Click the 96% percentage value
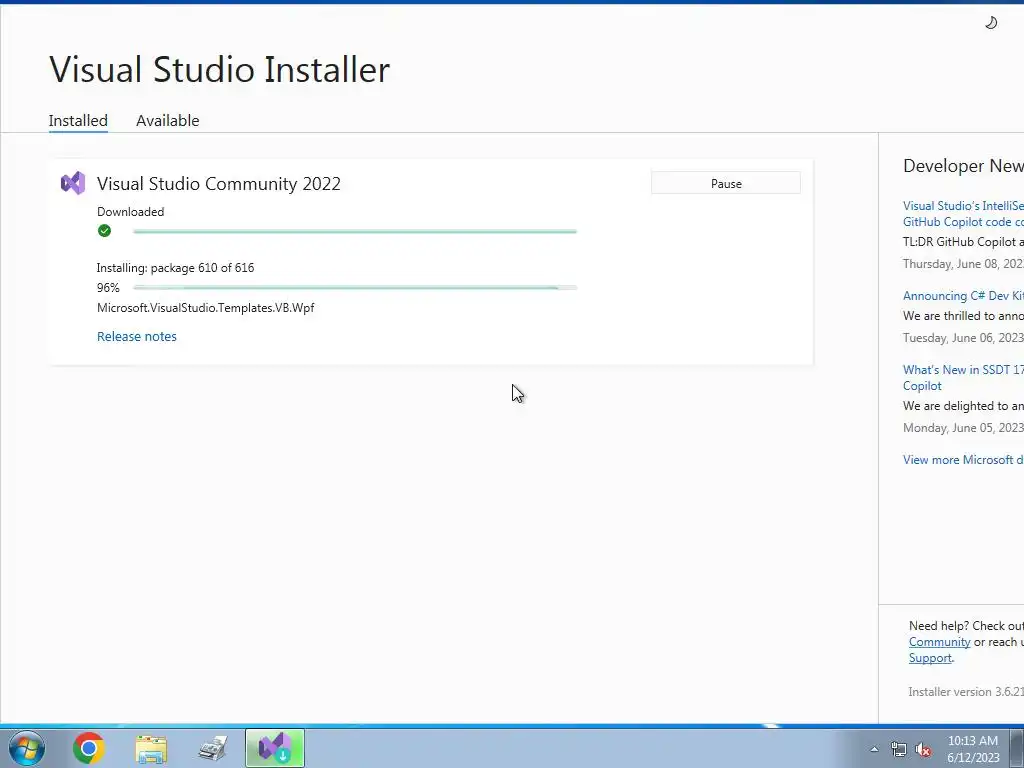This screenshot has height=768, width=1024. click(x=108, y=287)
